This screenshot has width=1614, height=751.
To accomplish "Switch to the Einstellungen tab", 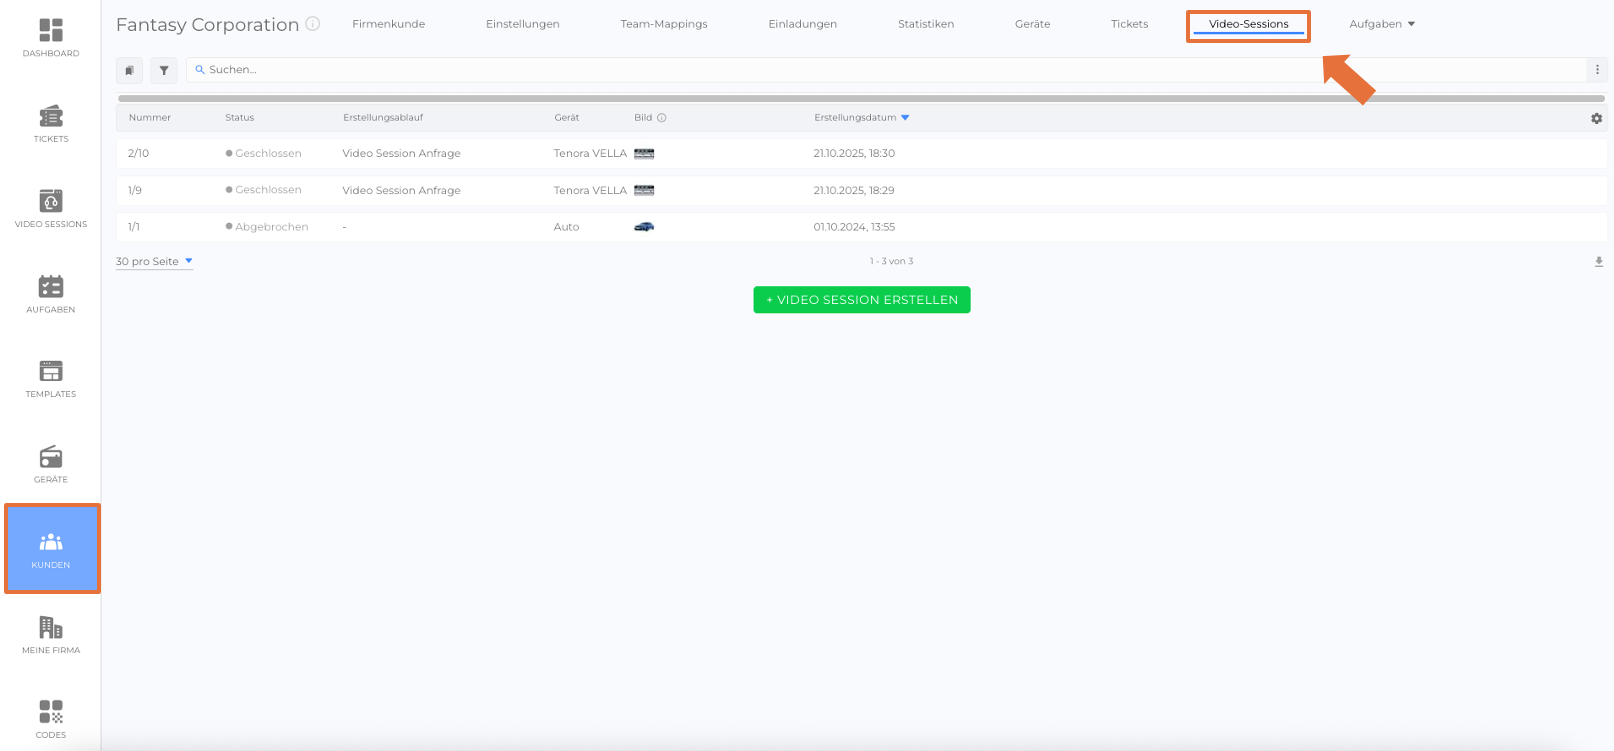I will 522,24.
